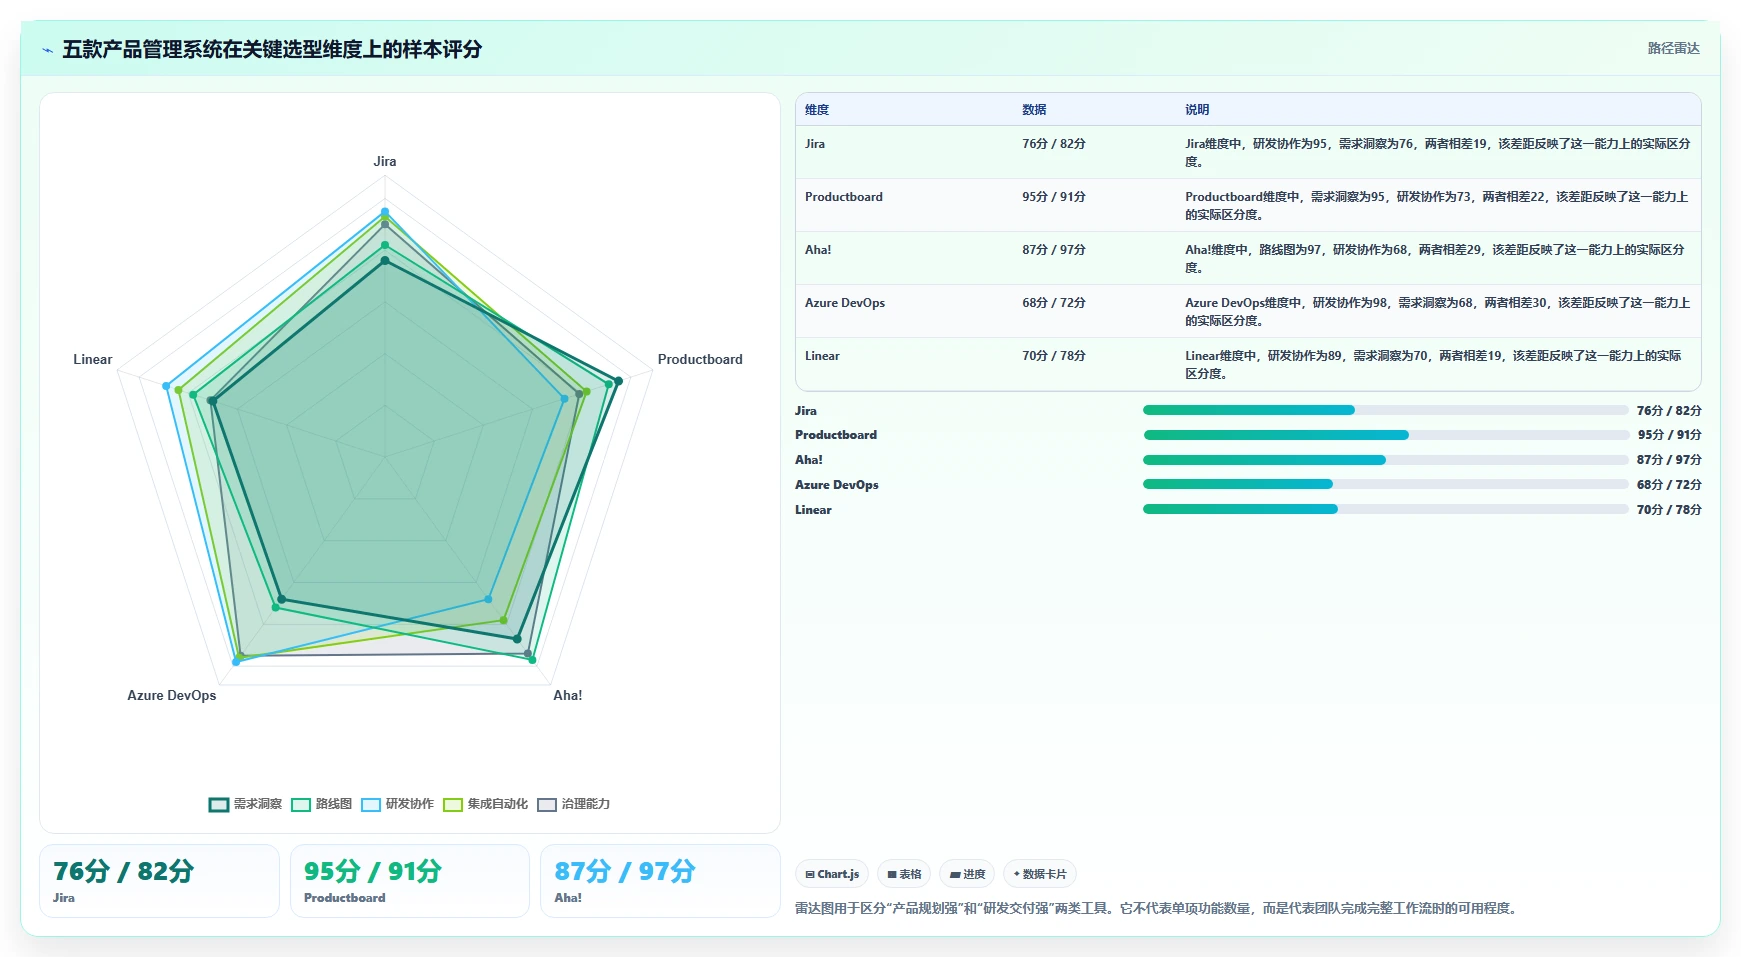Click the 数据卡片 tag chip

[1040, 874]
